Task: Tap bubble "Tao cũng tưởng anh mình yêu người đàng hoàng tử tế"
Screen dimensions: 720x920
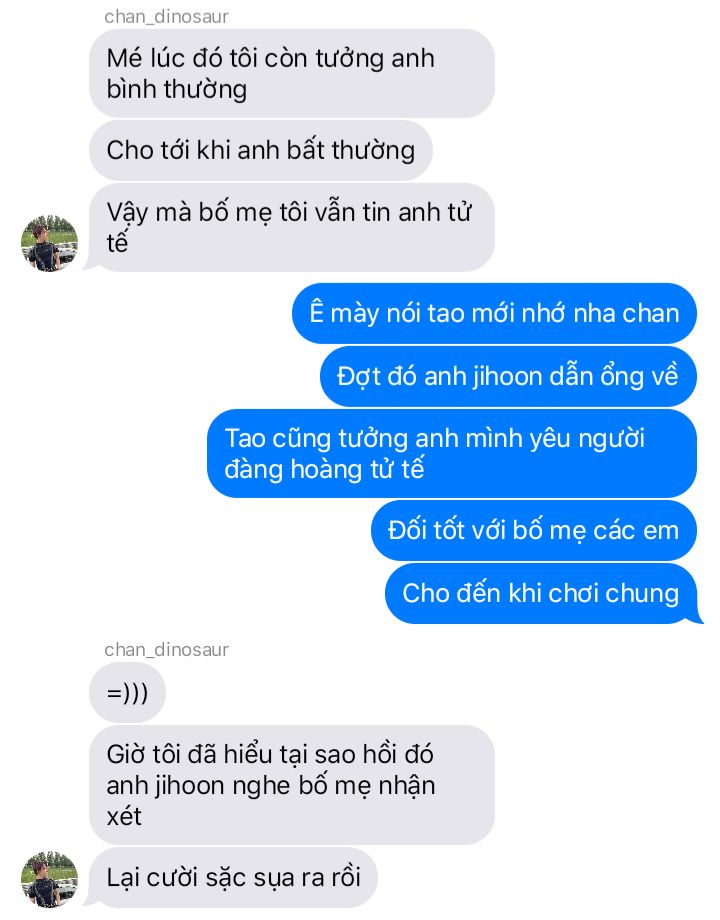Action: [452, 454]
